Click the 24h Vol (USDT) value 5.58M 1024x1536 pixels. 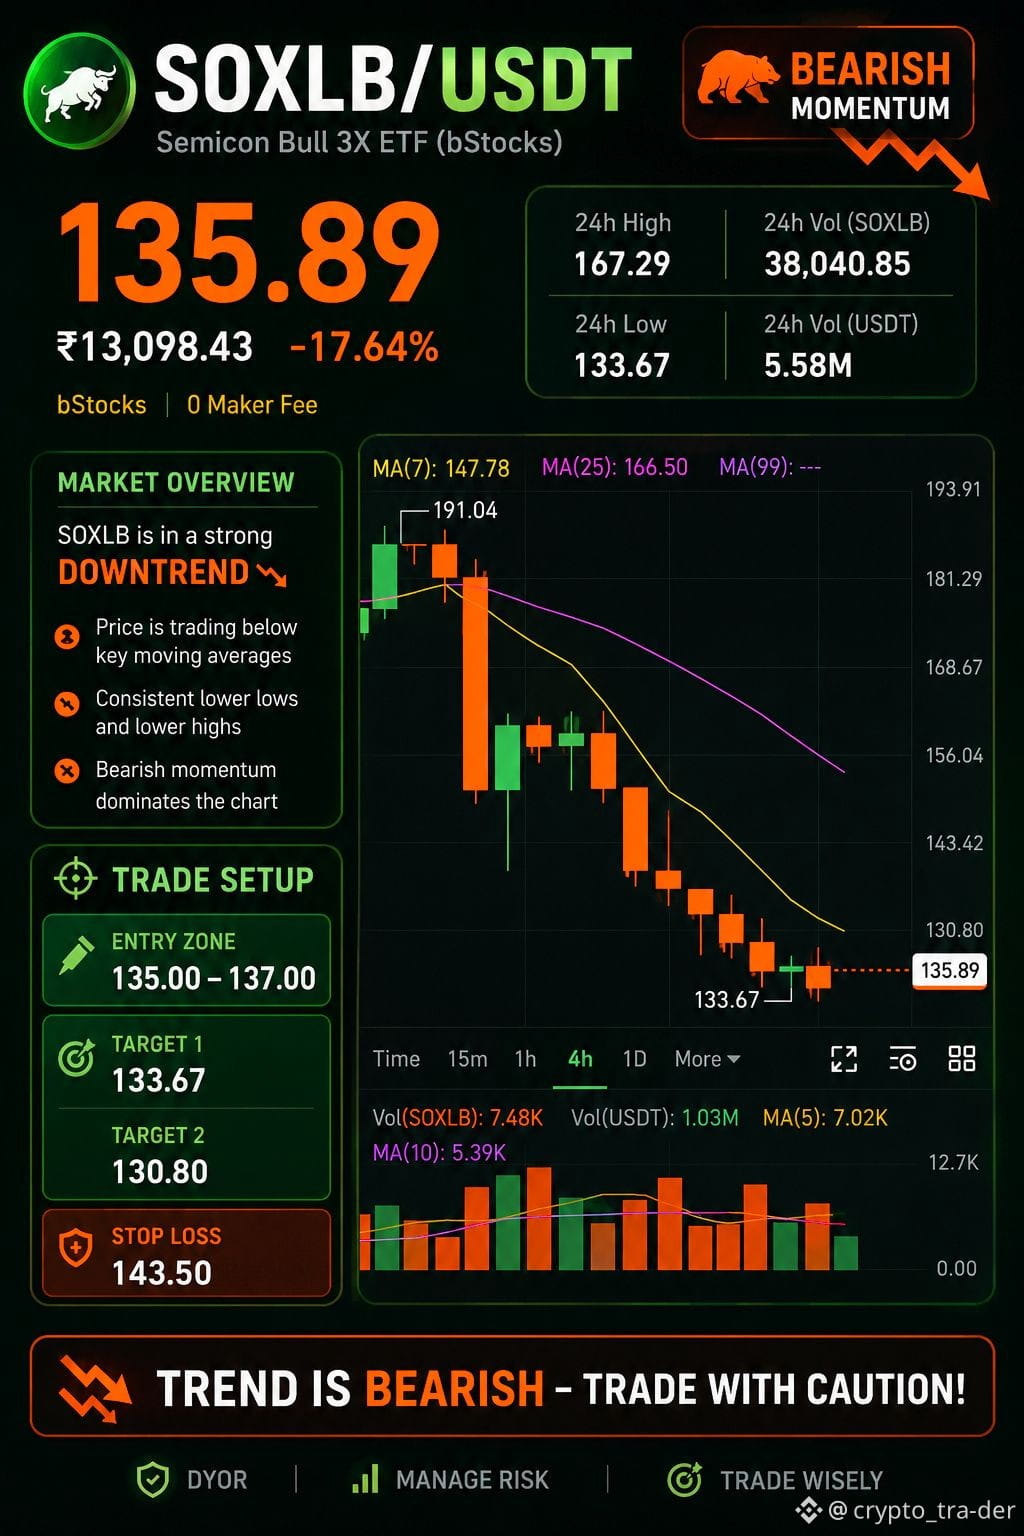(x=808, y=365)
